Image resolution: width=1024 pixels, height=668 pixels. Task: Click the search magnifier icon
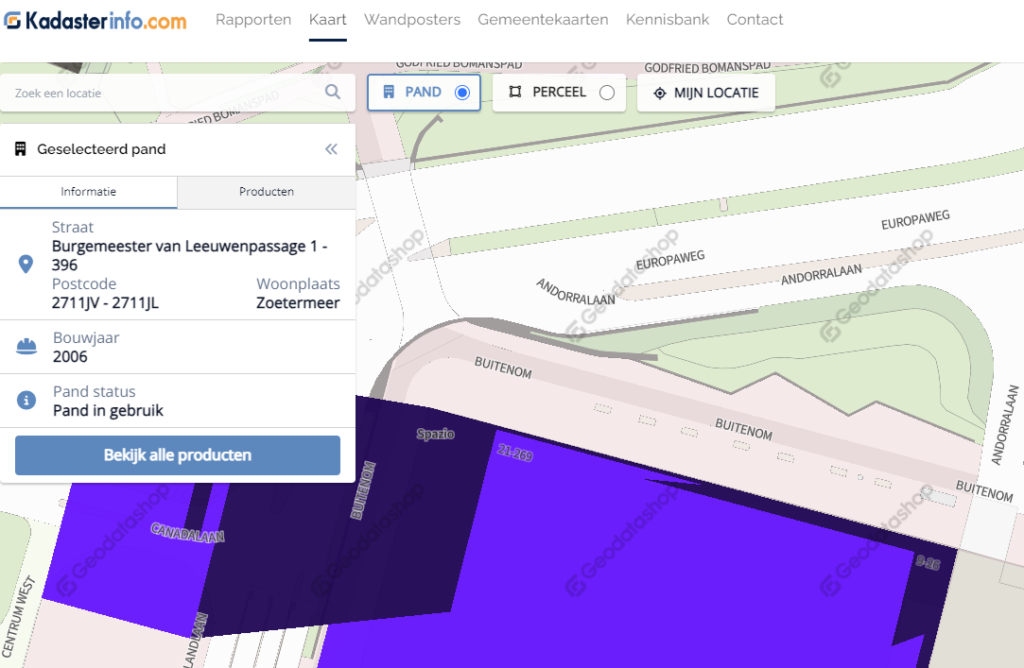(333, 93)
